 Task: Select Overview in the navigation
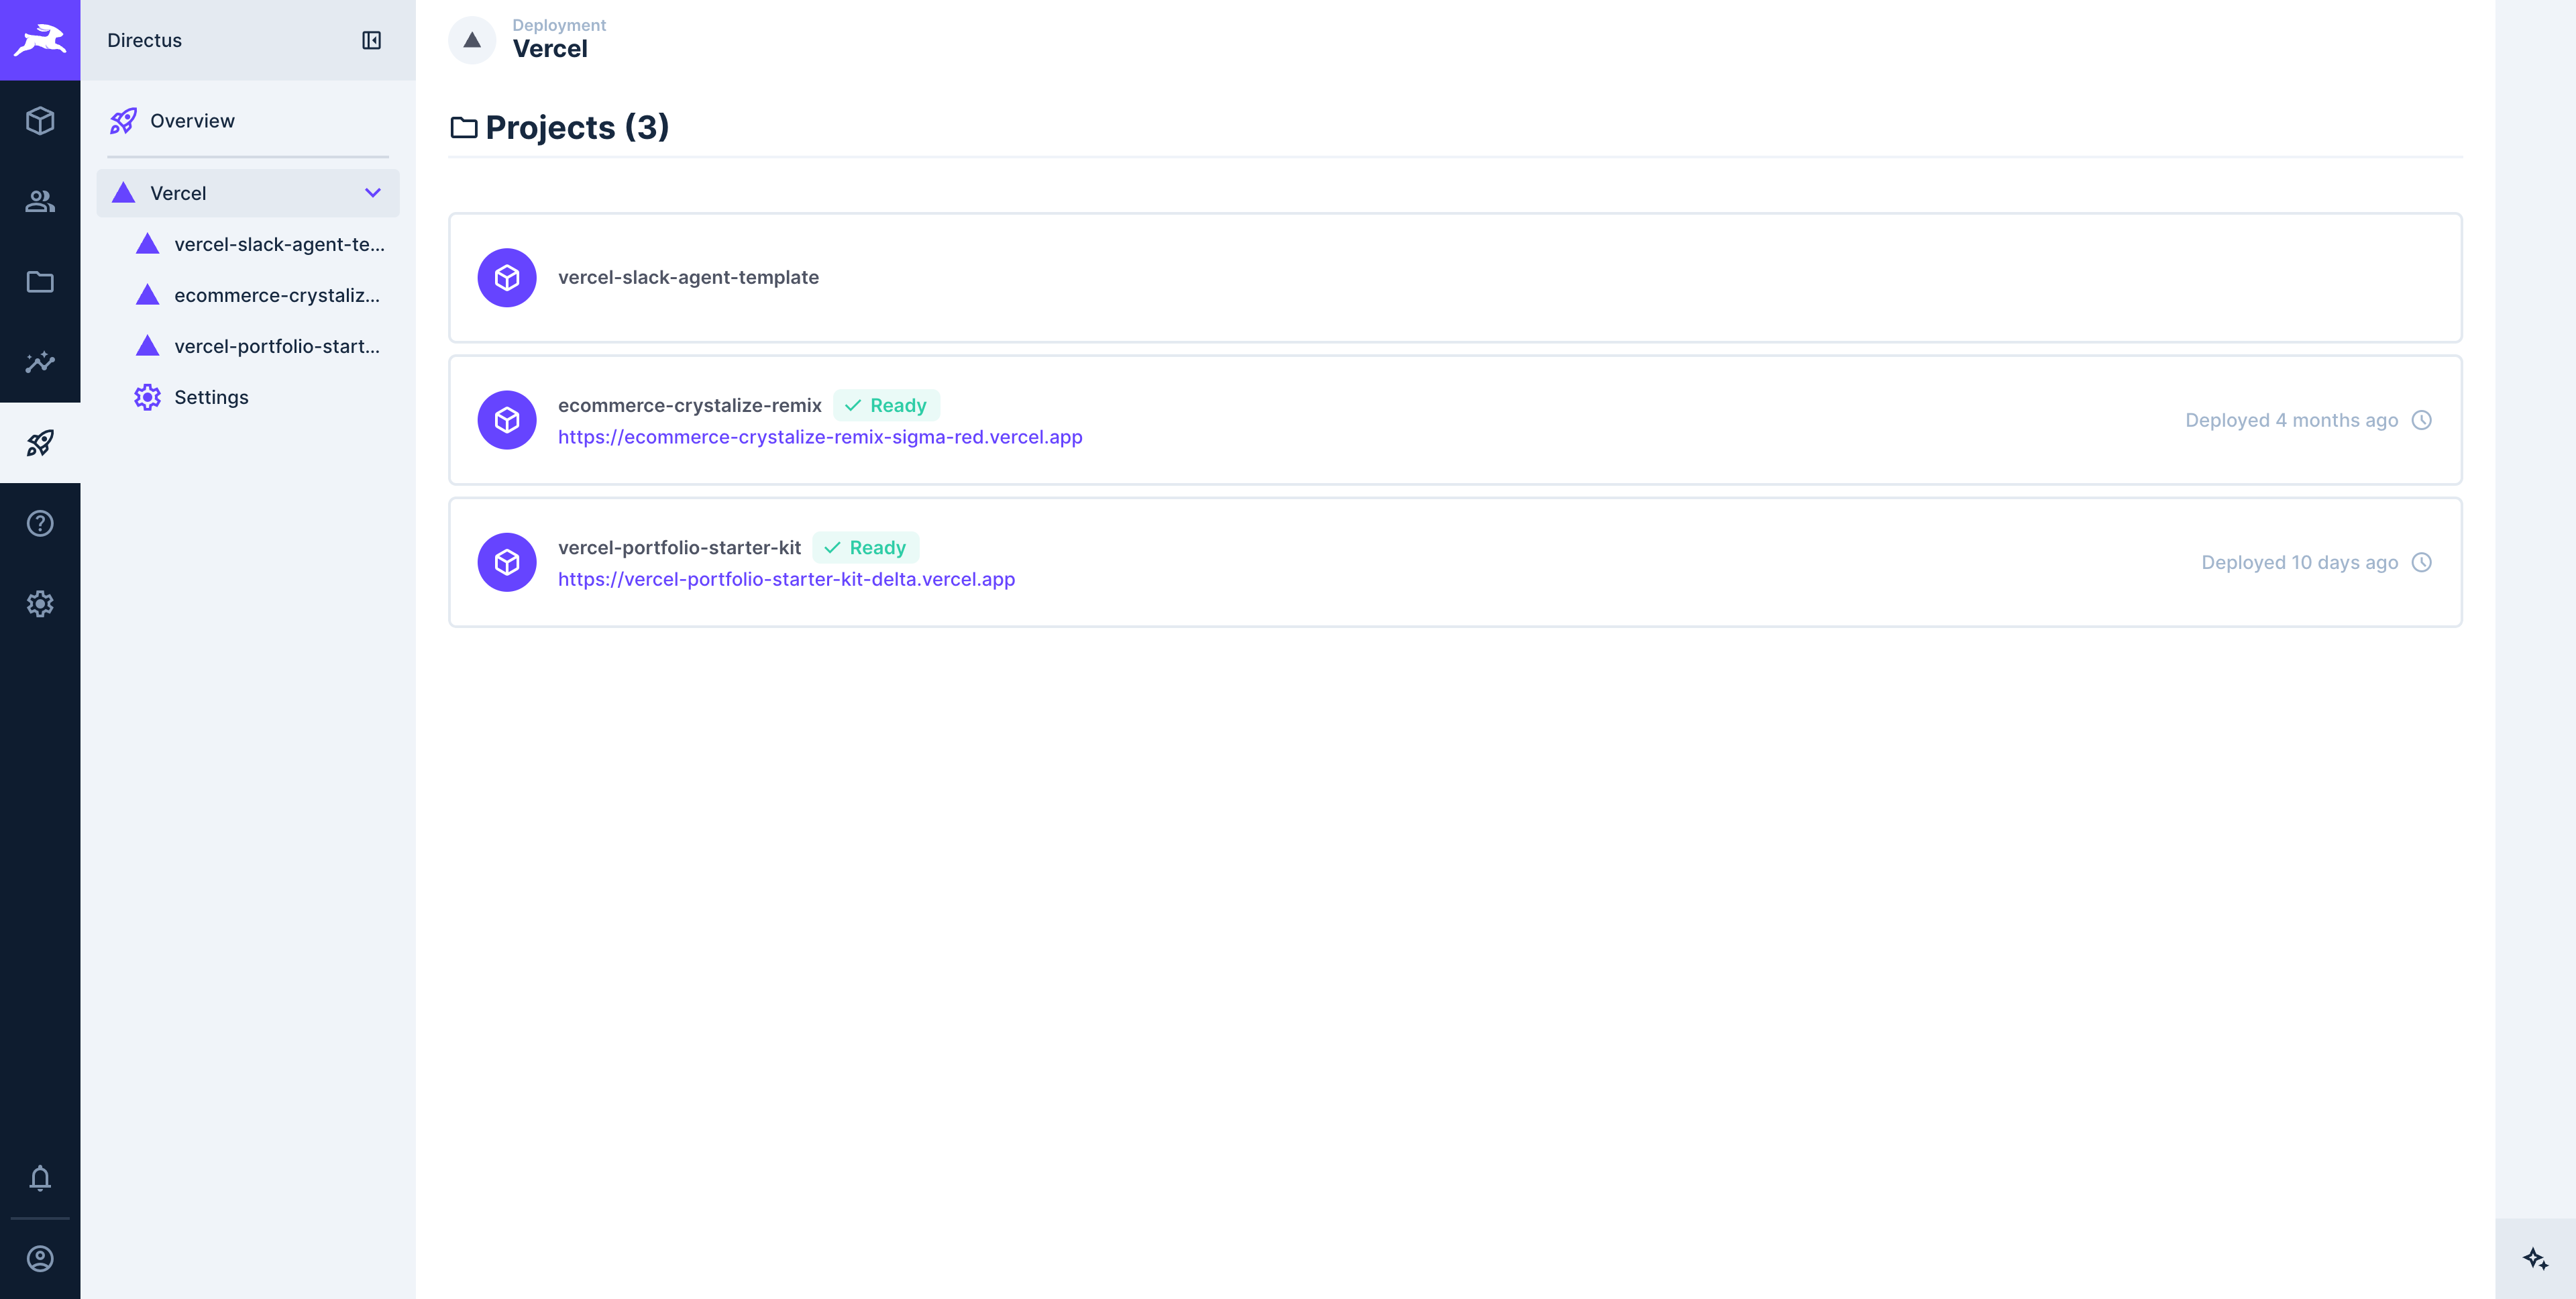pyautogui.click(x=192, y=121)
